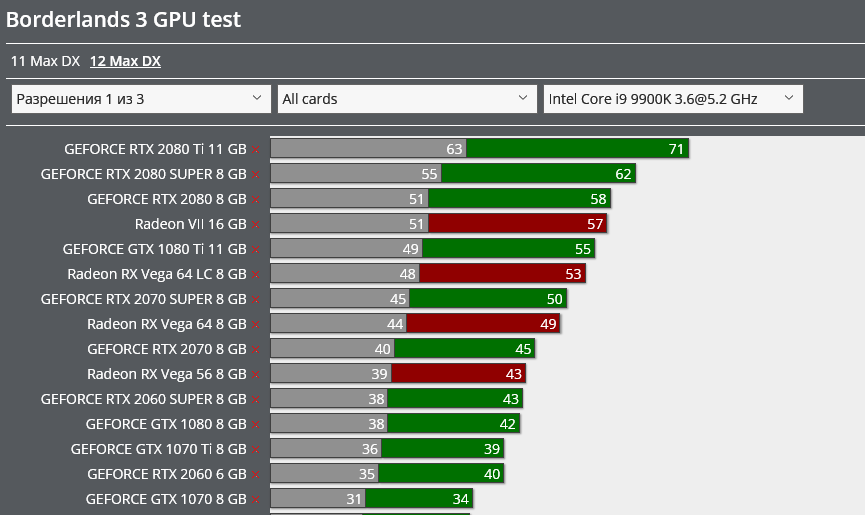This screenshot has width=865, height=515.
Task: Click green 62 bar of RTX 2080 SUPER
Action: pyautogui.click(x=538, y=173)
